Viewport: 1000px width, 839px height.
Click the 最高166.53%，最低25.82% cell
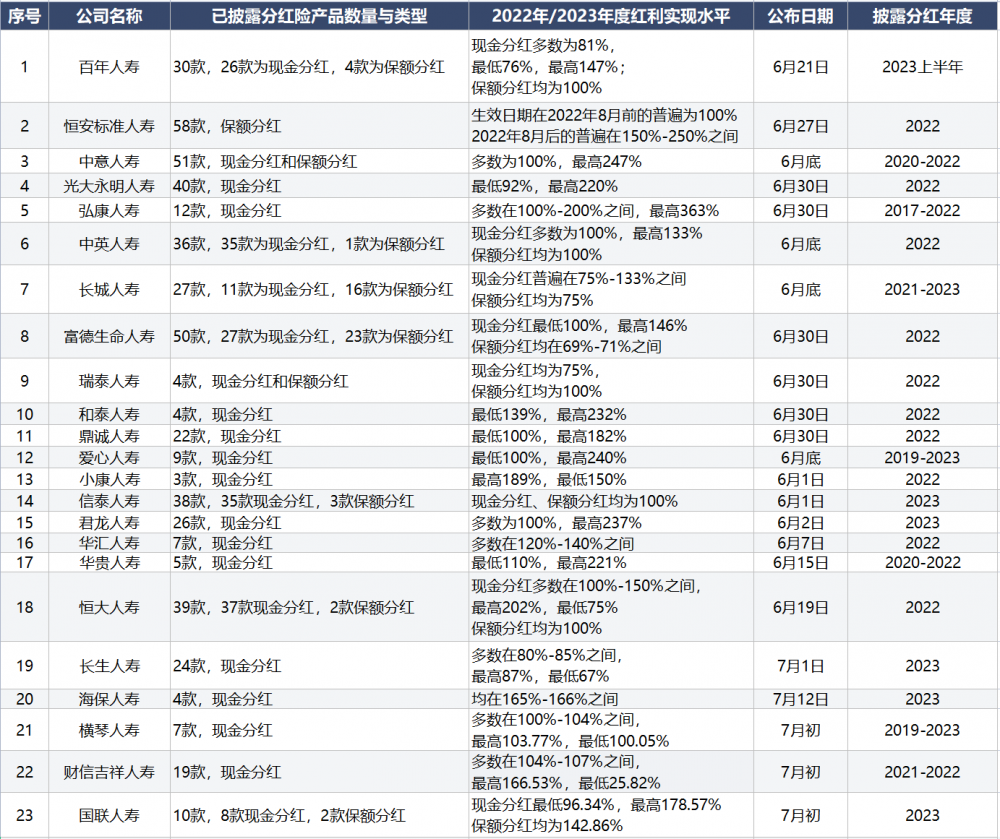pos(610,772)
